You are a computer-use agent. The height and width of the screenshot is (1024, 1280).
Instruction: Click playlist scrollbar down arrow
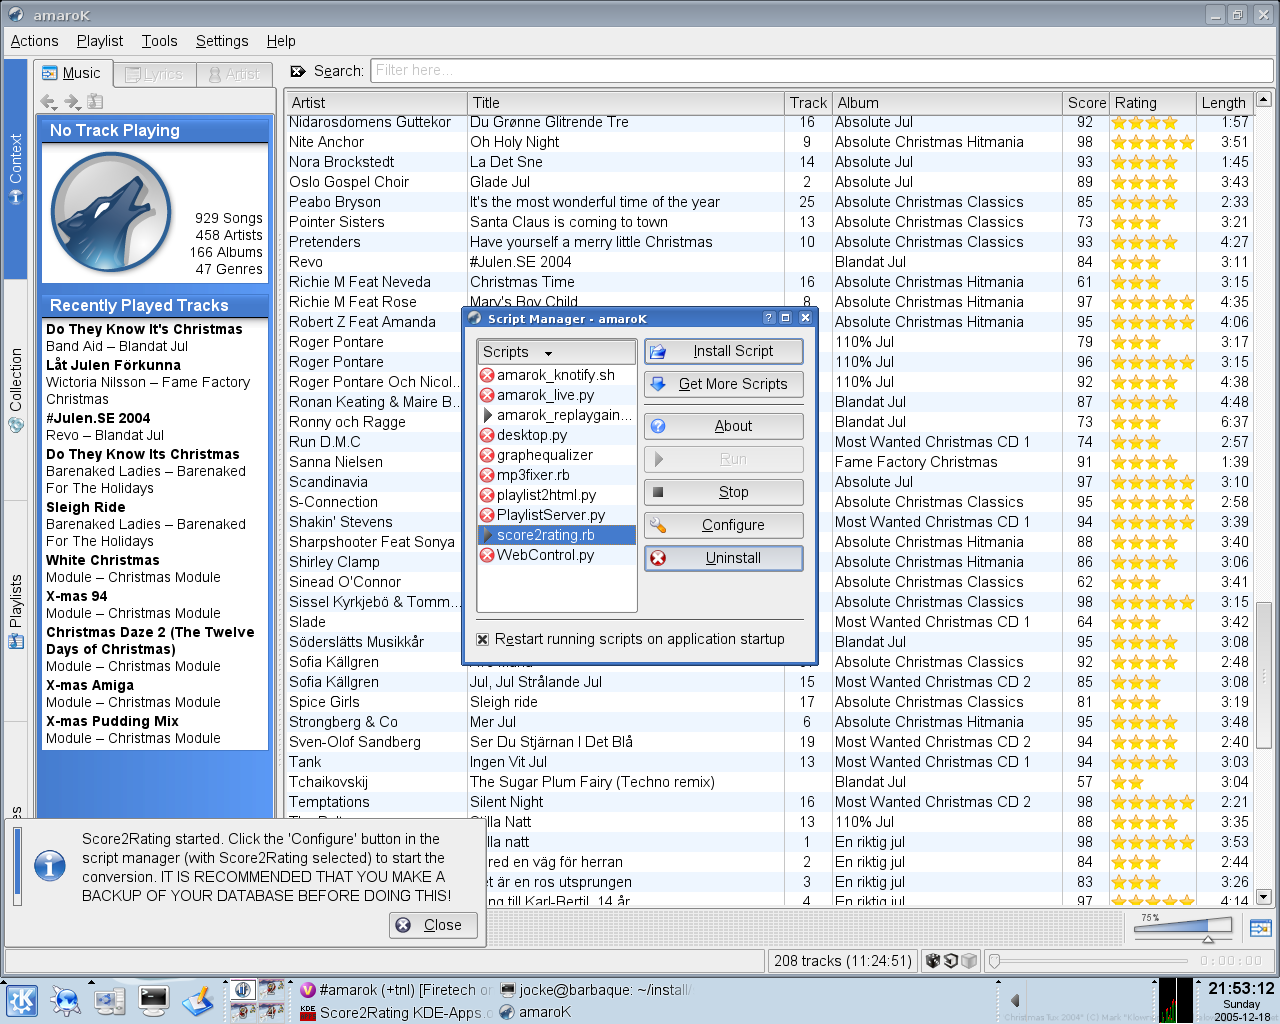point(1263,897)
